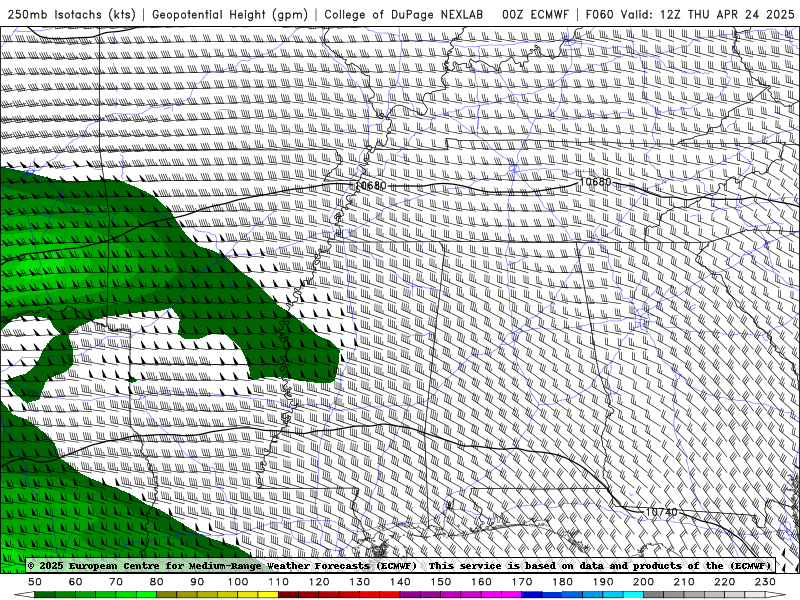The height and width of the screenshot is (600, 800).
Task: Click "College of DuPage NEXLAB" in the header
Action: [x=404, y=14]
